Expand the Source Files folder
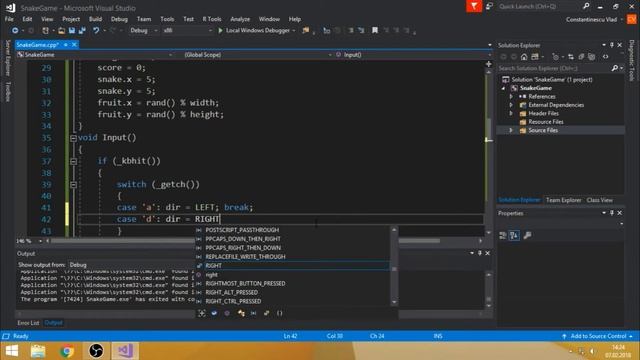 click(511, 130)
